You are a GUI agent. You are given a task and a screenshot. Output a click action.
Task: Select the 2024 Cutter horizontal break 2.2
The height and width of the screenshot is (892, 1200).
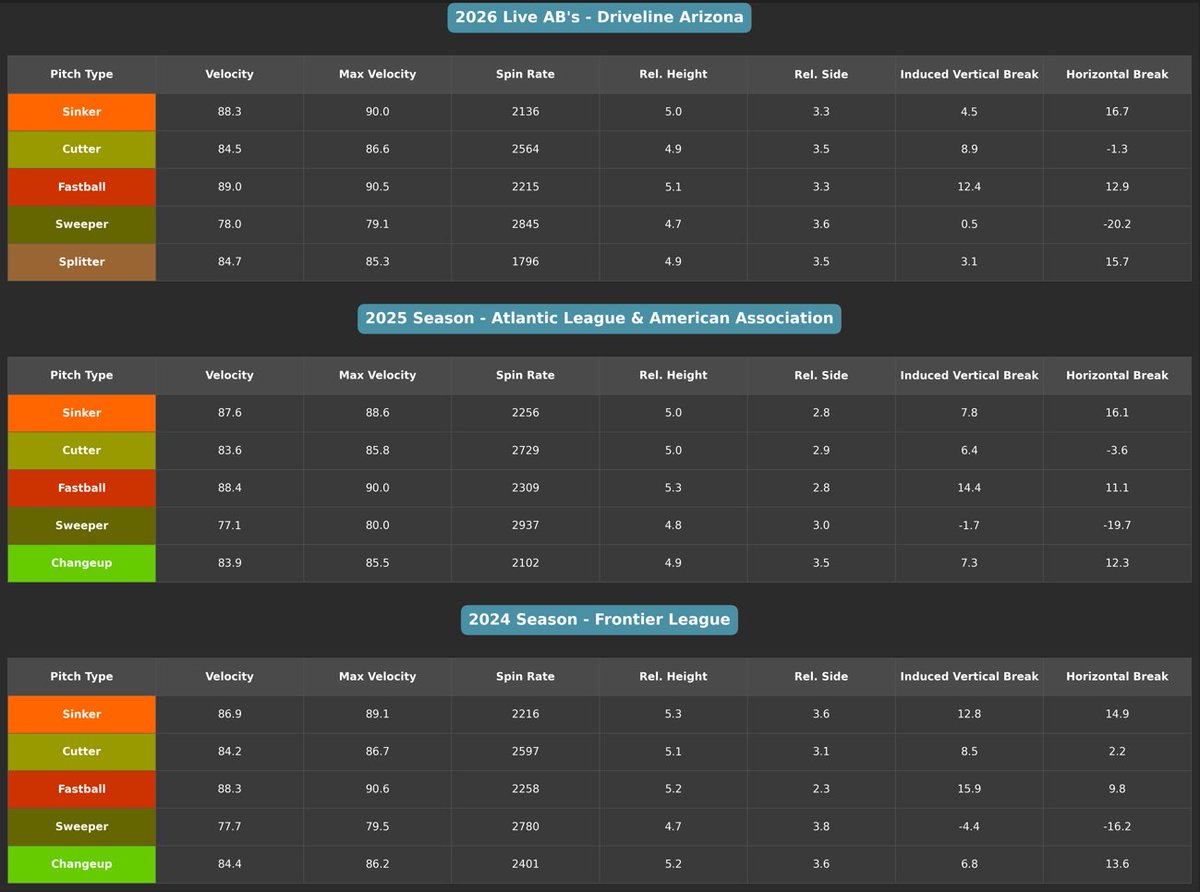pyautogui.click(x=1117, y=751)
